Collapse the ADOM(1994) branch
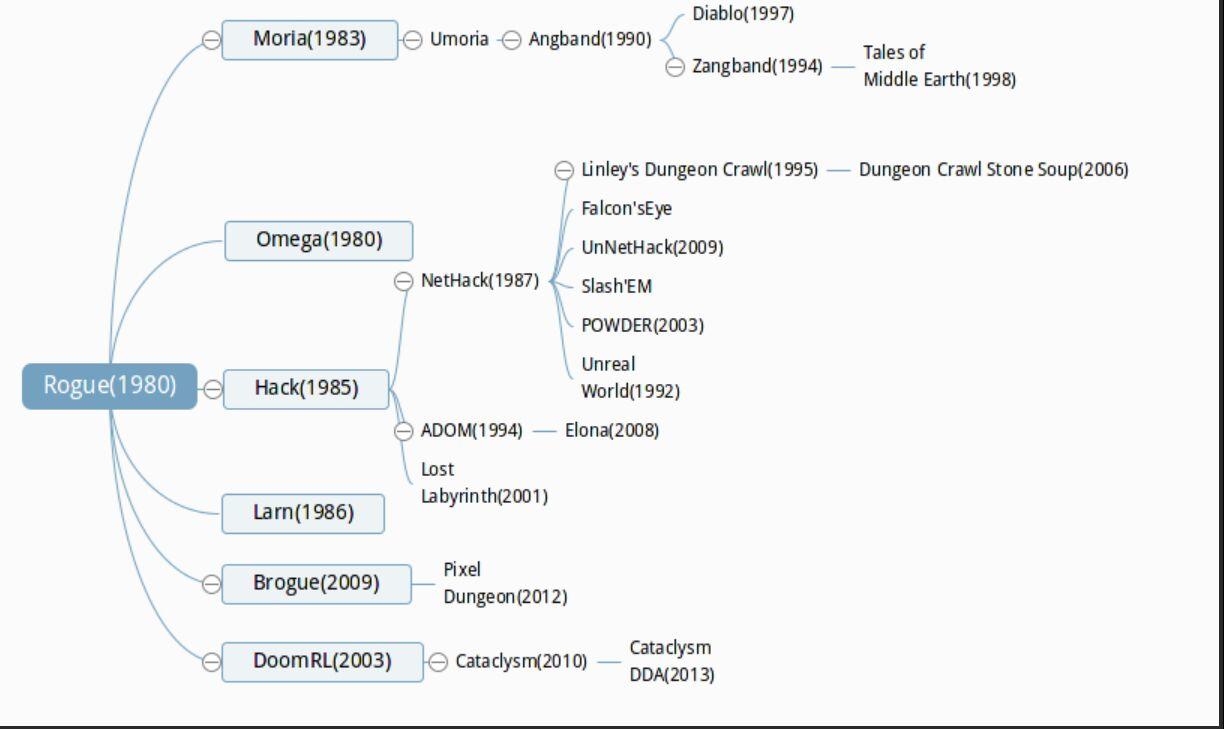This screenshot has width=1224, height=729. click(404, 431)
